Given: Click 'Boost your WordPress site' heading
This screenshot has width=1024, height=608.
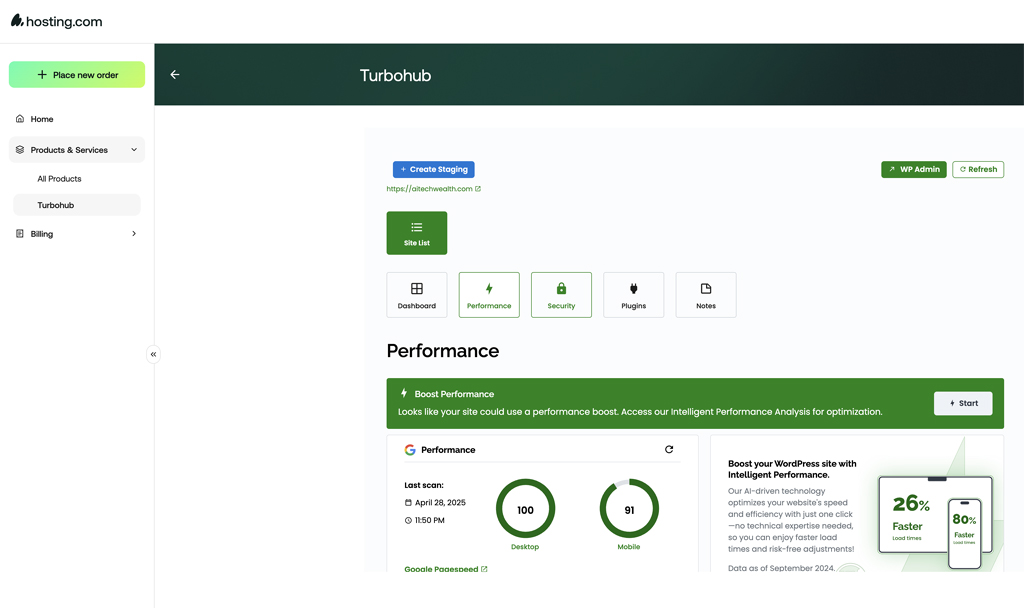Looking at the screenshot, I should point(792,469).
